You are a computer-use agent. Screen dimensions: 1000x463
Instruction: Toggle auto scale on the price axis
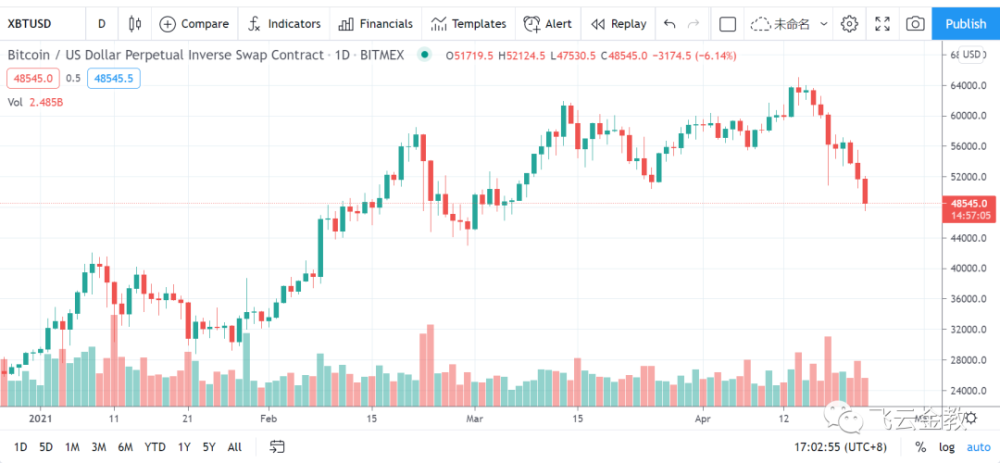coord(978,446)
